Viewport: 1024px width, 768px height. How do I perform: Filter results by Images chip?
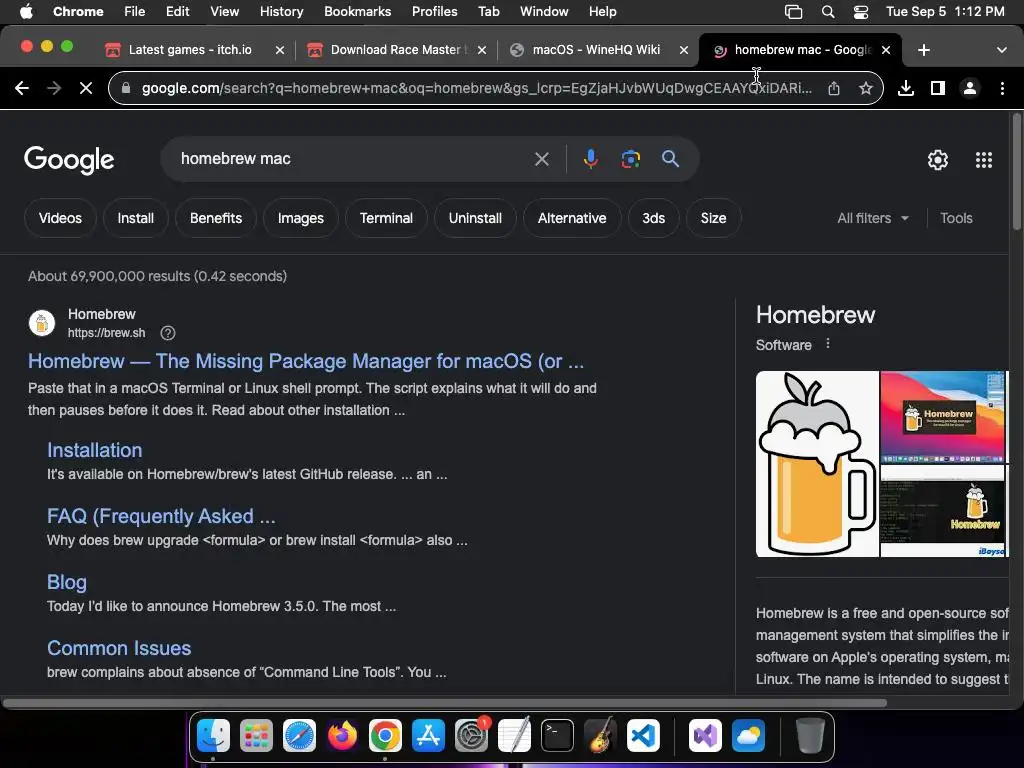point(300,218)
